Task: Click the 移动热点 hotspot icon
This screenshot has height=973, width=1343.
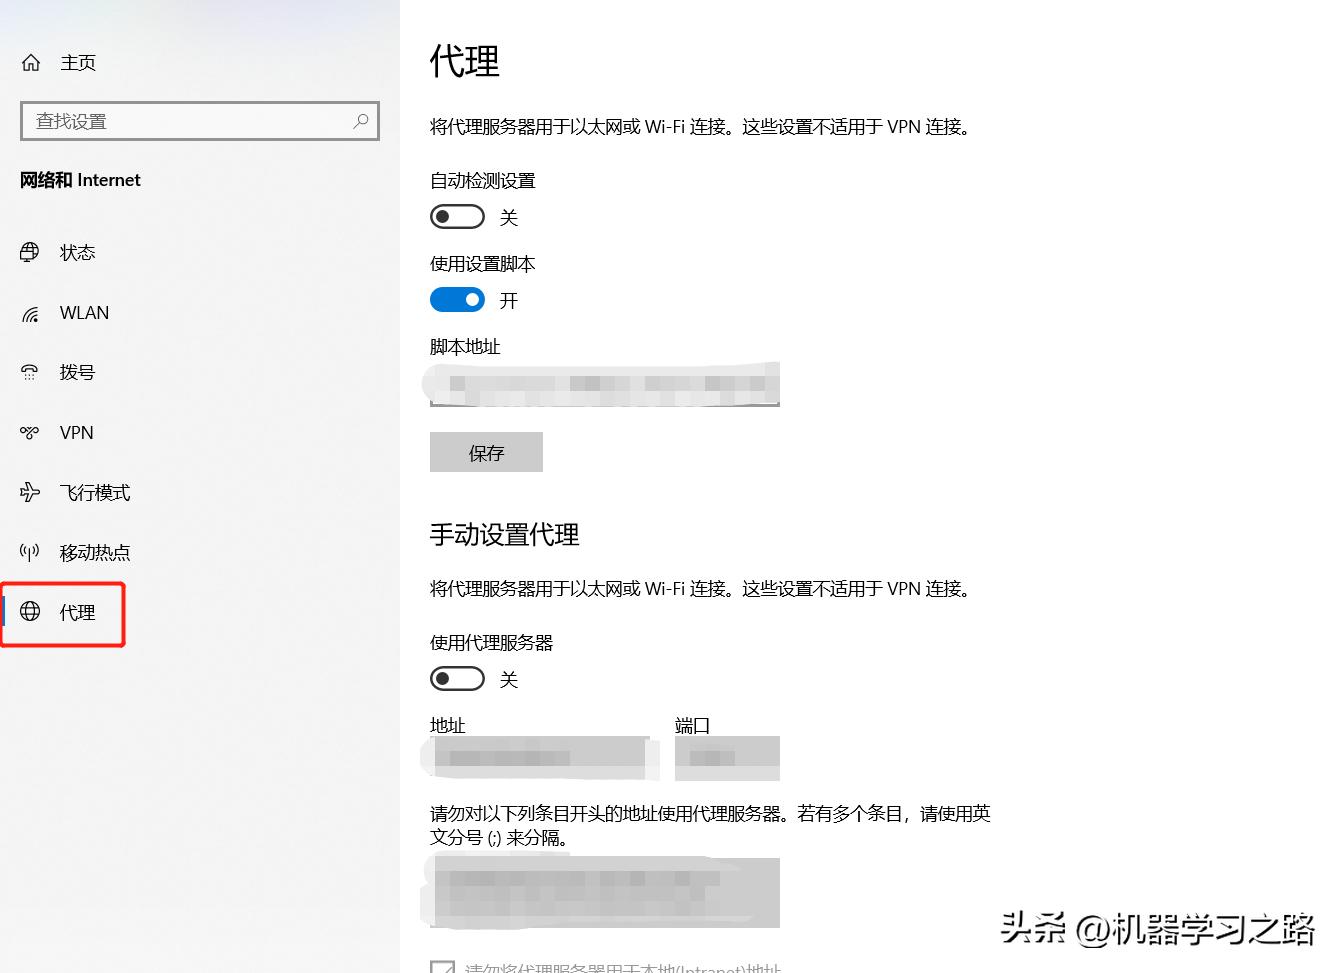Action: 30,552
